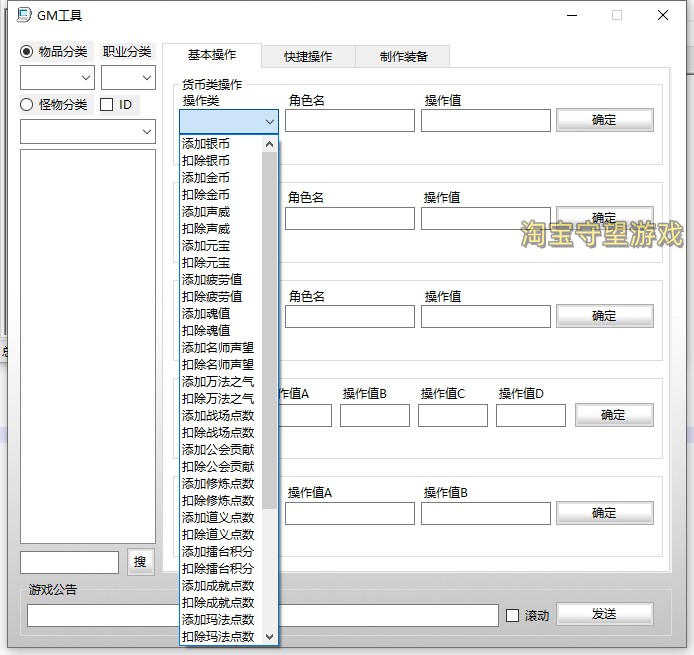The width and height of the screenshot is (694, 655).
Task: Focus the 角色名 field in 货币类操作
Action: point(350,121)
